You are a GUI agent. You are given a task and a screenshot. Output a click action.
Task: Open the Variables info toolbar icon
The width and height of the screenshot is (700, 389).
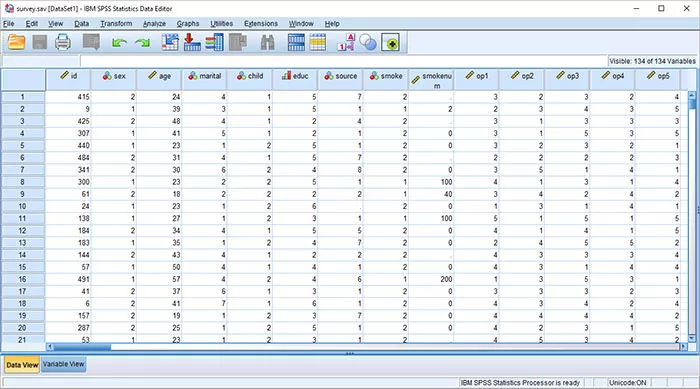215,42
